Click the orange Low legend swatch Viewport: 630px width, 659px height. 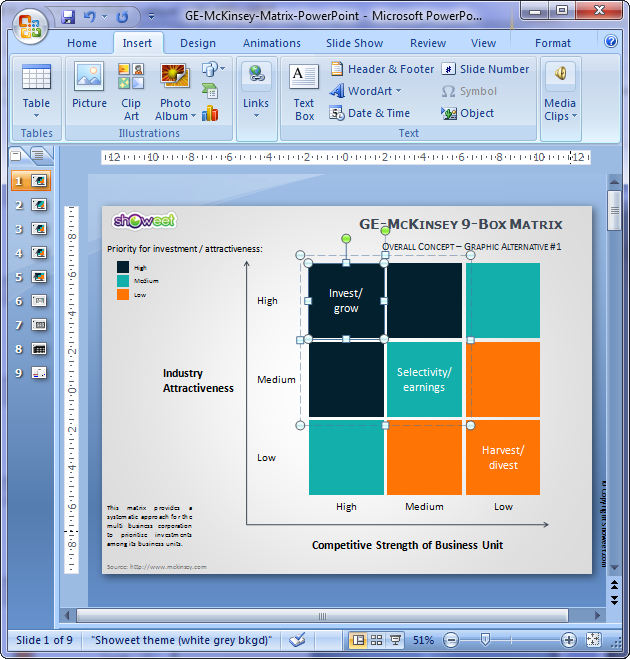[x=123, y=295]
